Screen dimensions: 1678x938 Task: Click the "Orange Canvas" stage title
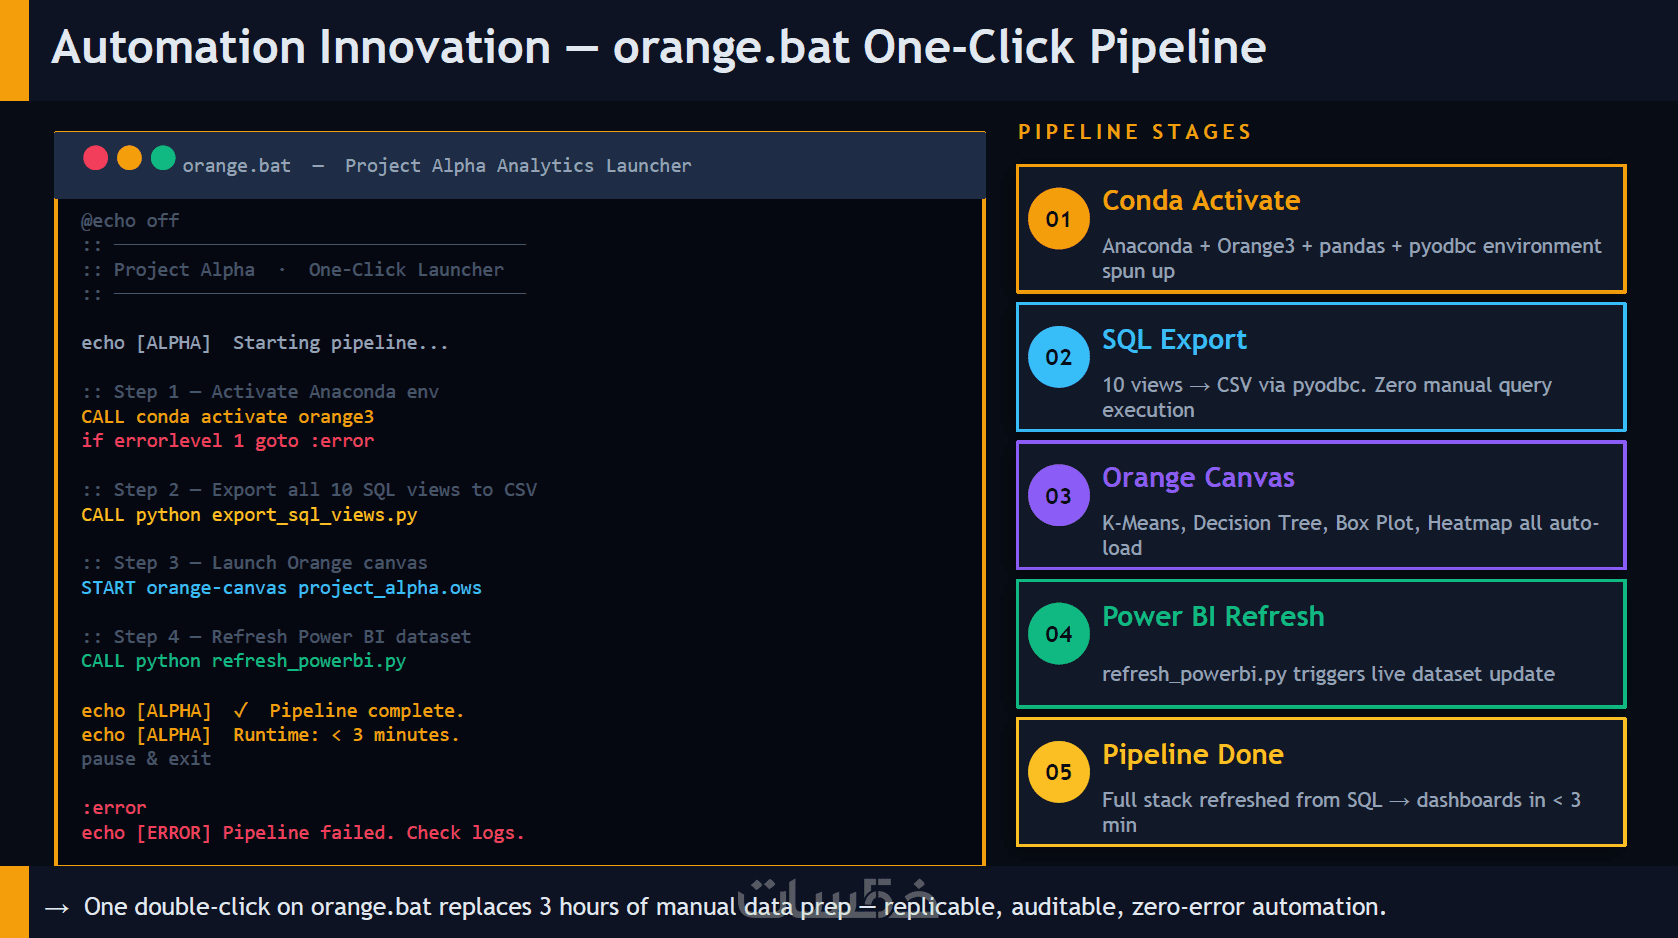(x=1198, y=478)
